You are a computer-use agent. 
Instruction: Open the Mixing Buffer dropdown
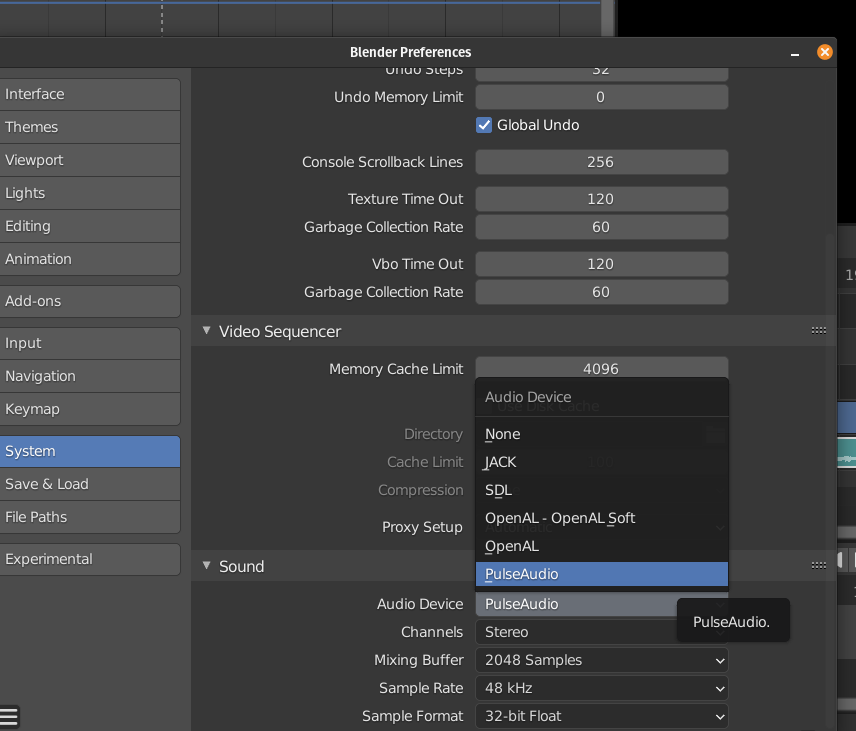pyautogui.click(x=602, y=660)
